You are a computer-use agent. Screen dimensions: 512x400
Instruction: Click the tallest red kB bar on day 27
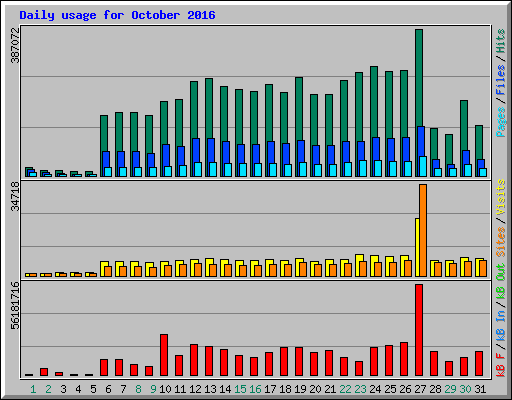419,330
